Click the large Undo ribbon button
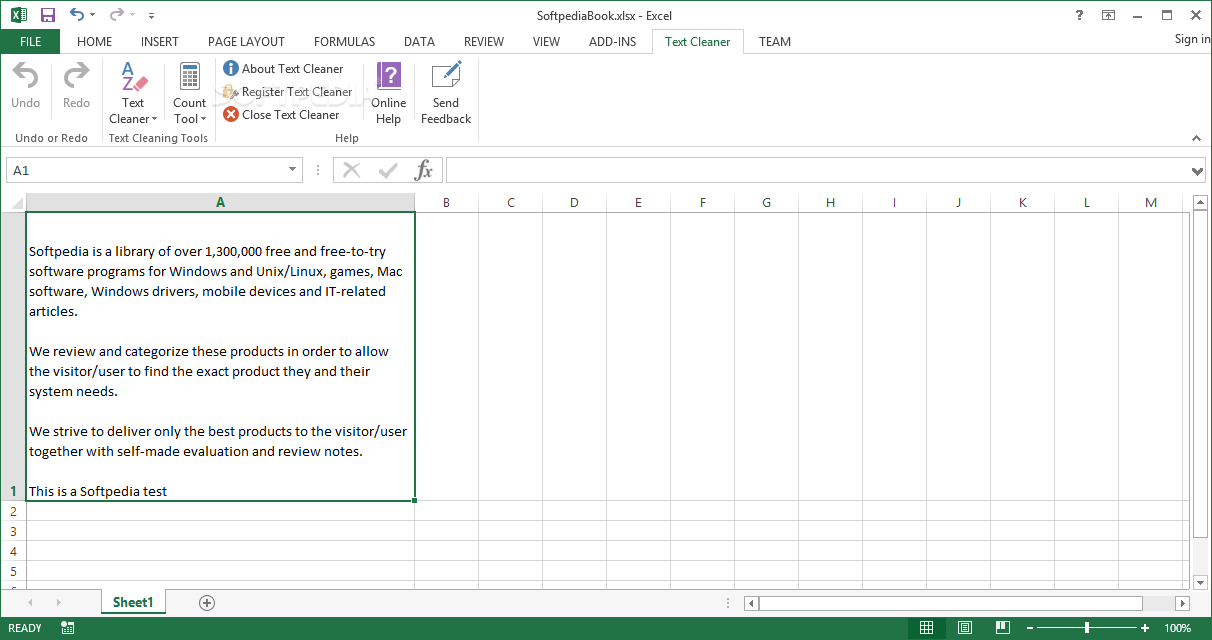Screen dimensions: 1212x640 point(26,86)
